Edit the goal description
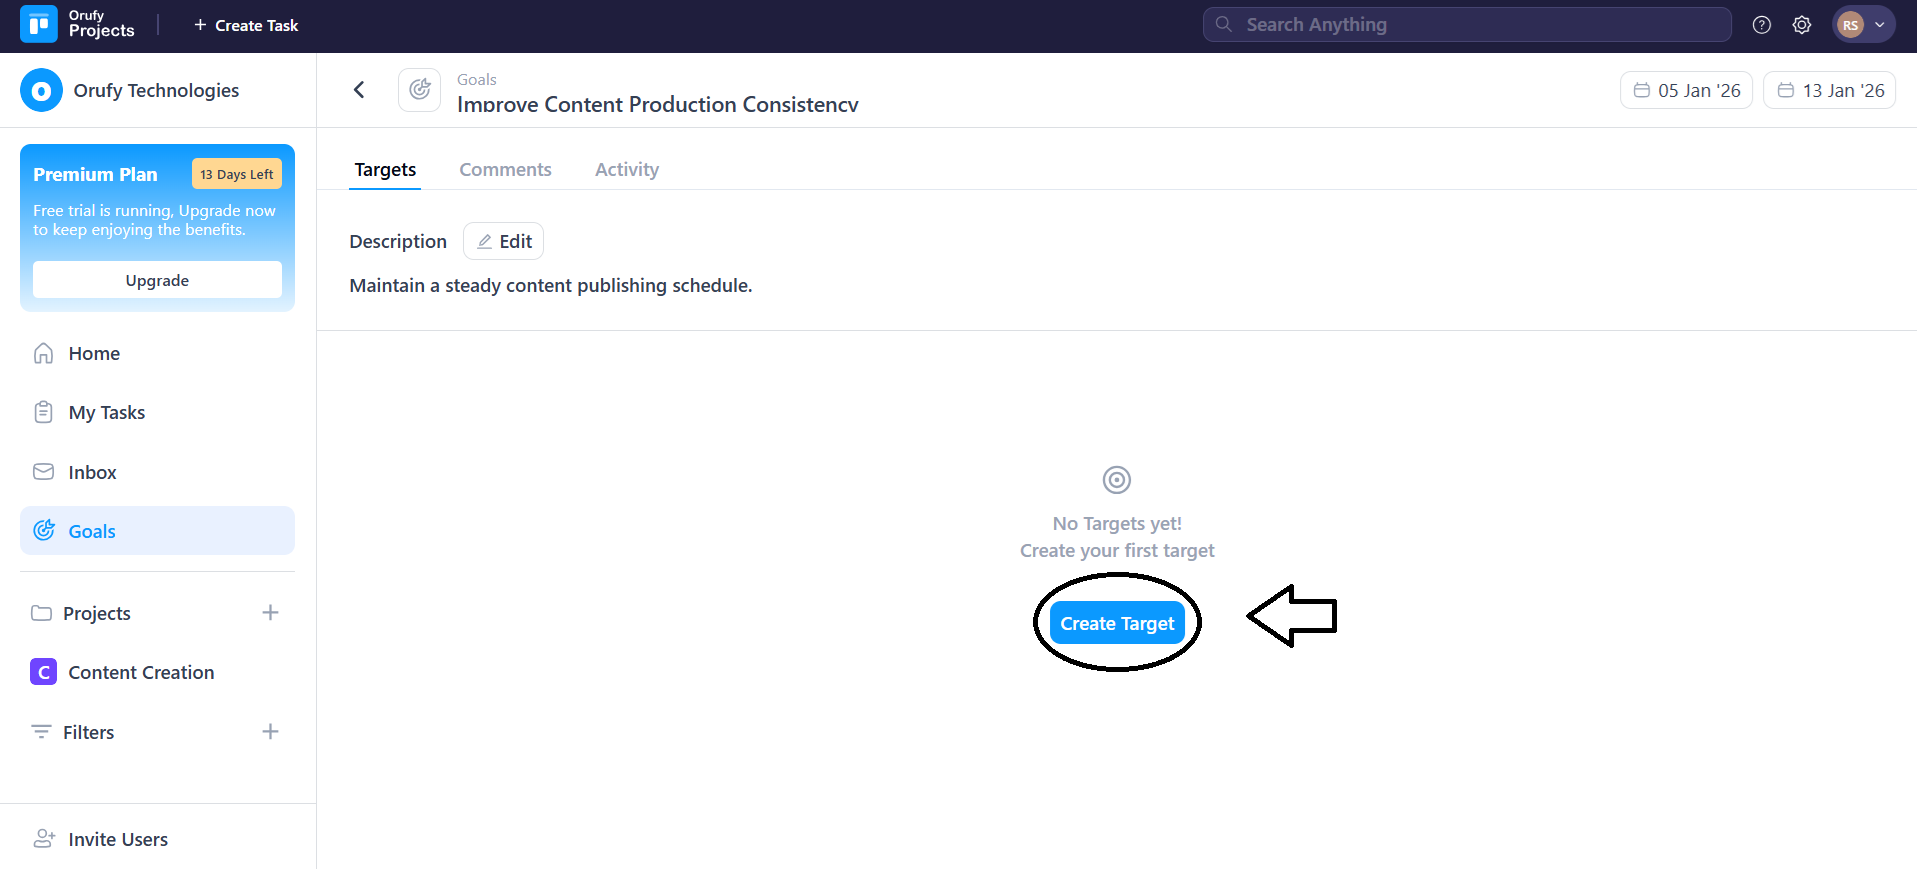The height and width of the screenshot is (872, 1919). coord(503,242)
